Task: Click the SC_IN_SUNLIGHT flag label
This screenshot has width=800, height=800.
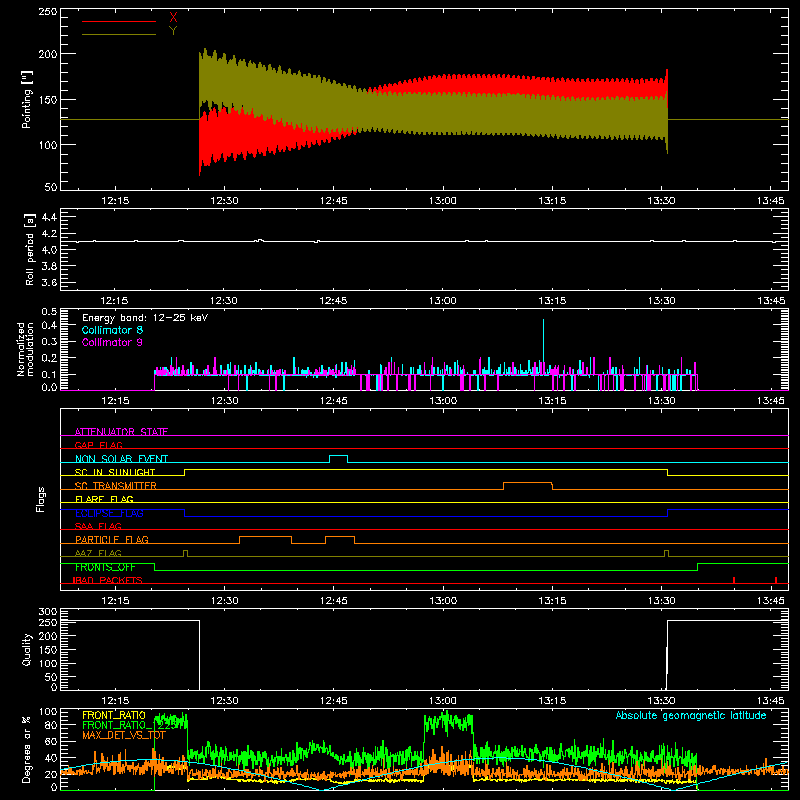Action: point(115,472)
